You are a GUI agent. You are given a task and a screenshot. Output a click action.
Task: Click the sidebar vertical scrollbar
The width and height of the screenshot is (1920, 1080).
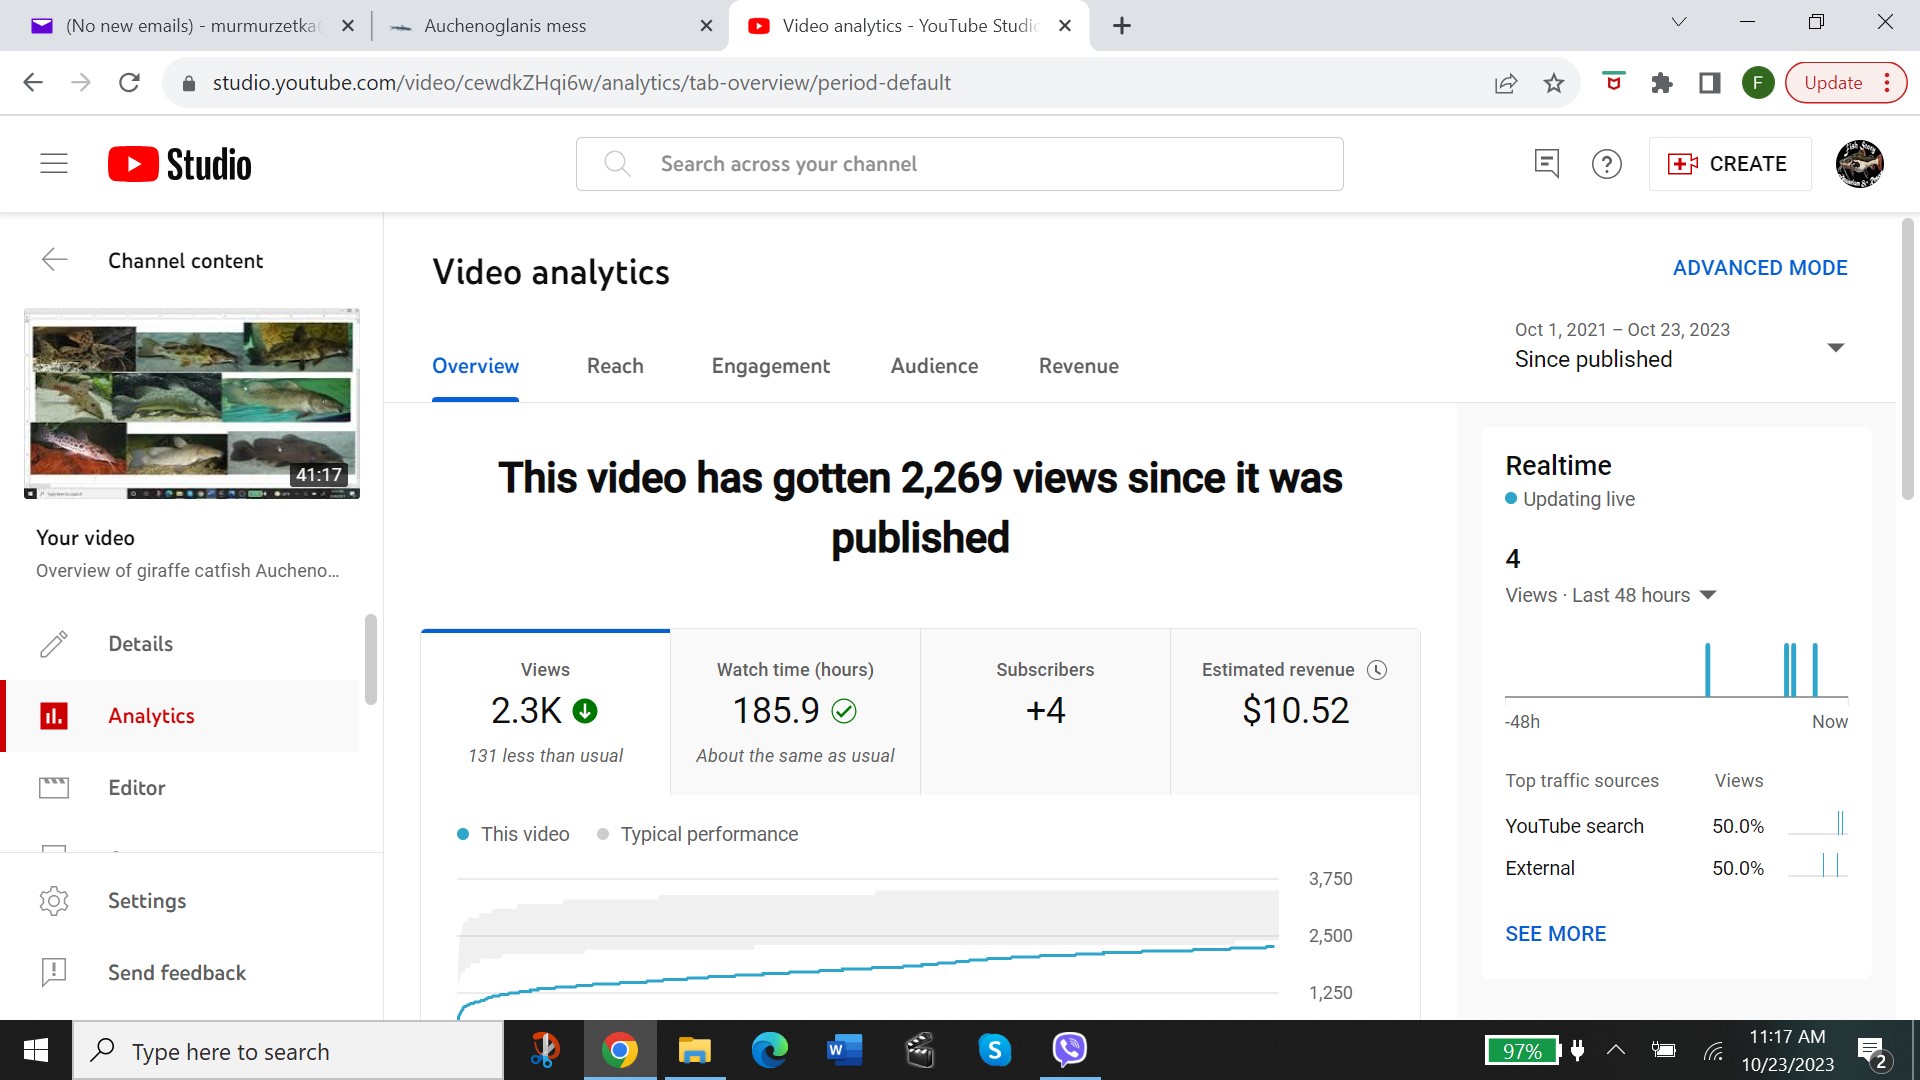coord(371,660)
